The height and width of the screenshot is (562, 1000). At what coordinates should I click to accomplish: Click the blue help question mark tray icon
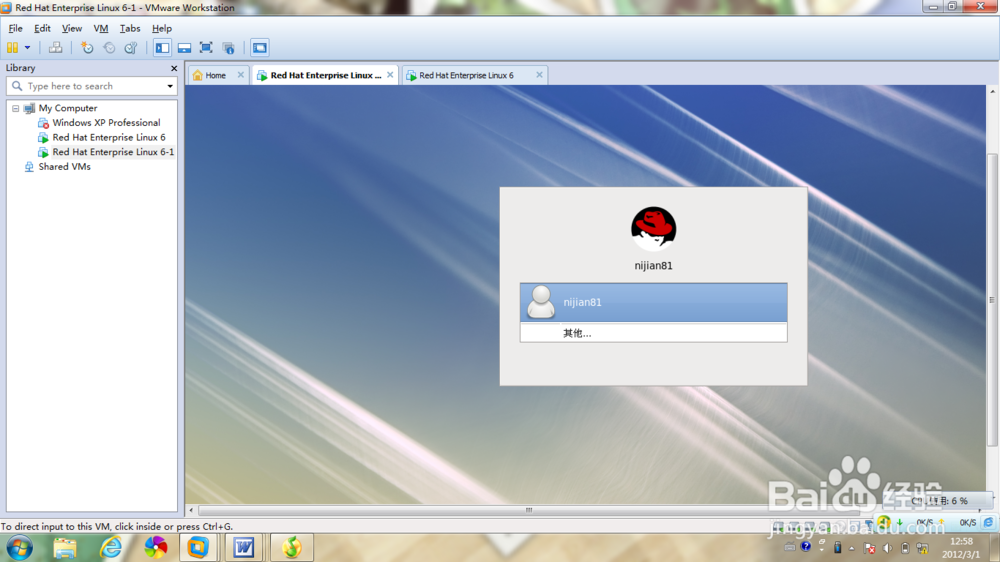coord(805,547)
